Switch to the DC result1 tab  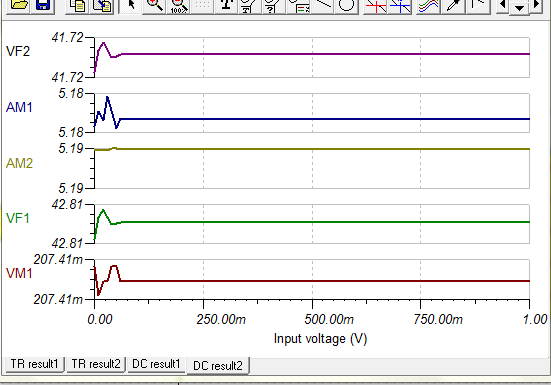pos(156,364)
